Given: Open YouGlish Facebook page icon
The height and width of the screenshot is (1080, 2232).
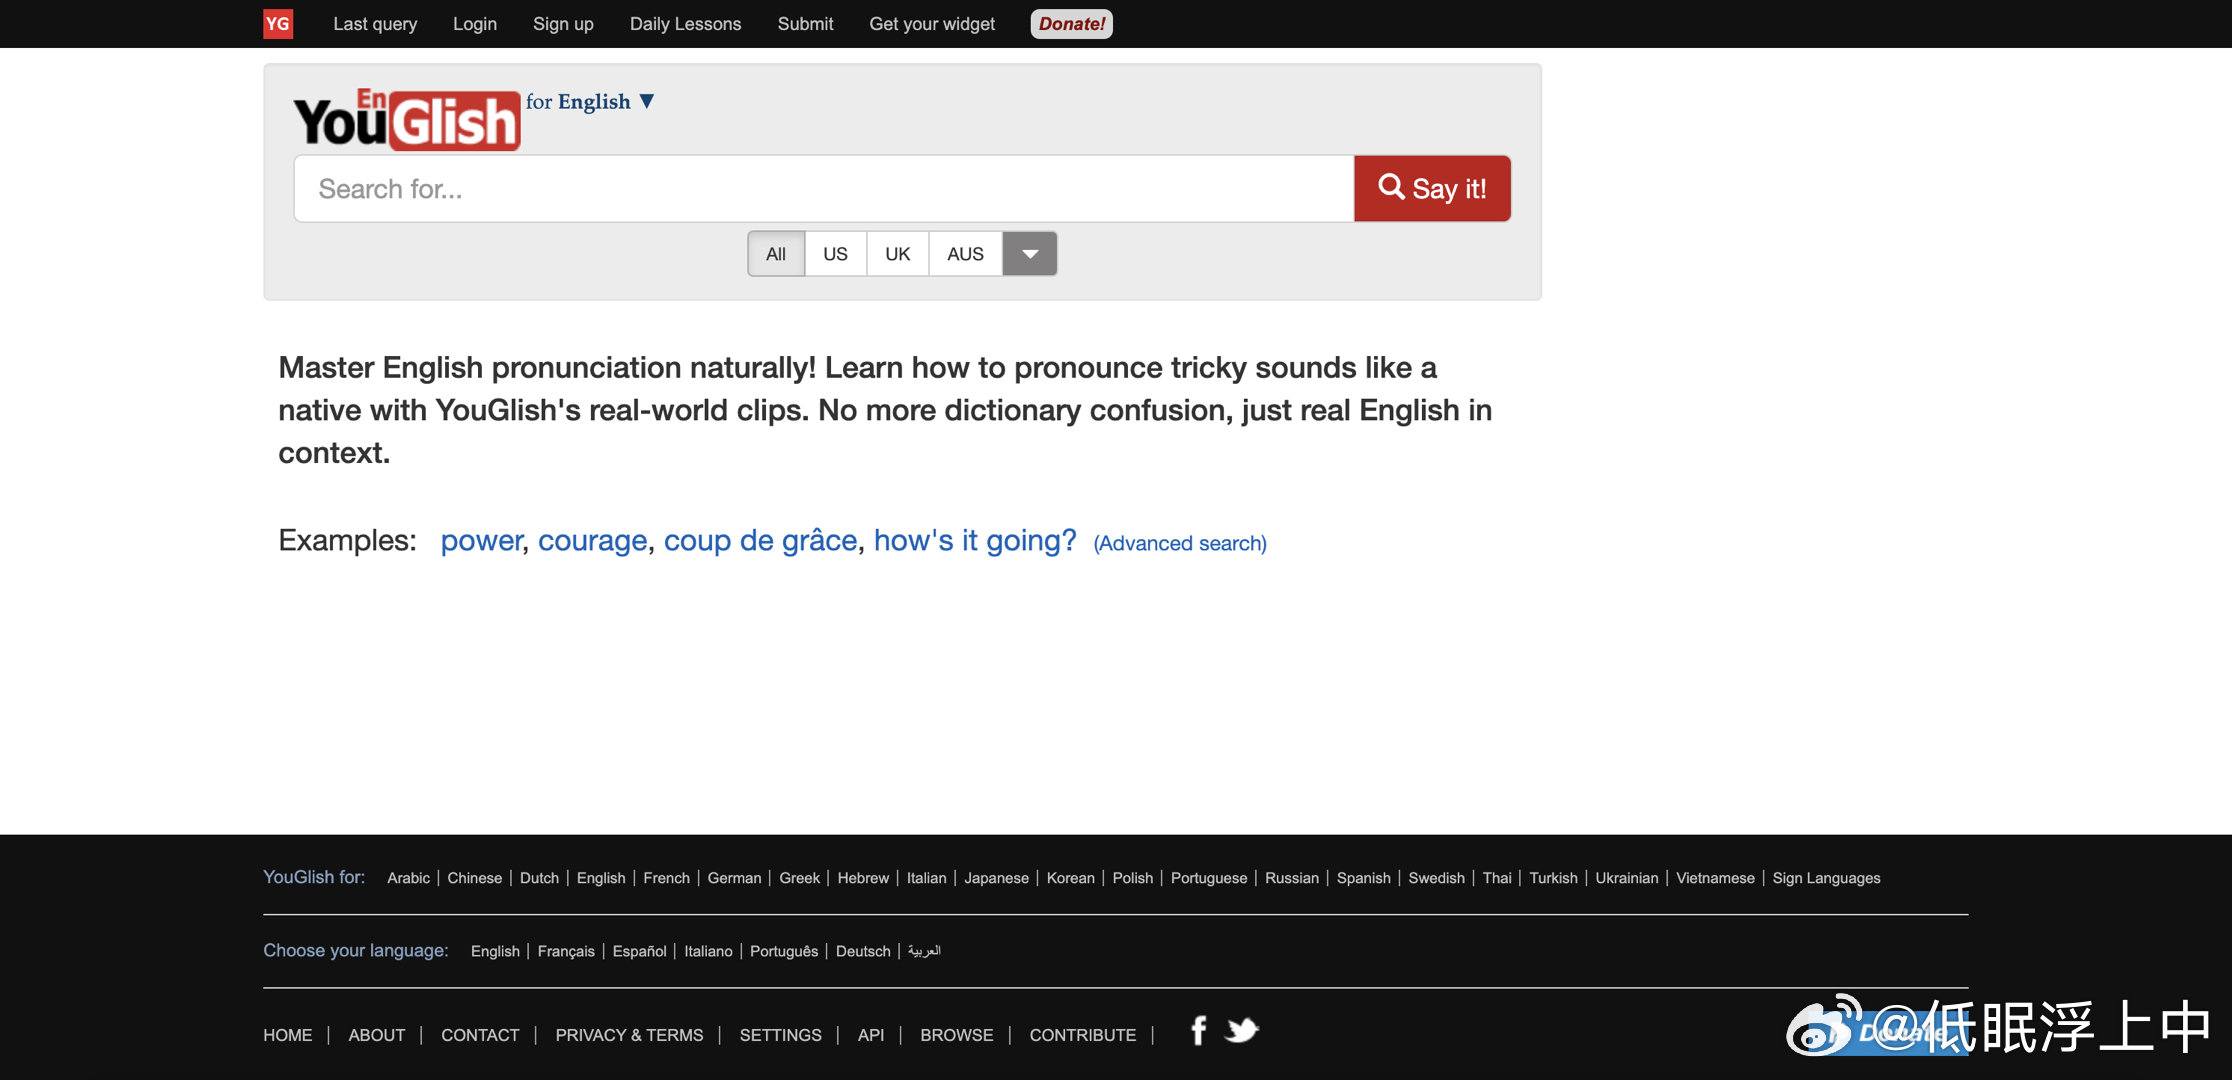Looking at the screenshot, I should click(x=1198, y=1030).
